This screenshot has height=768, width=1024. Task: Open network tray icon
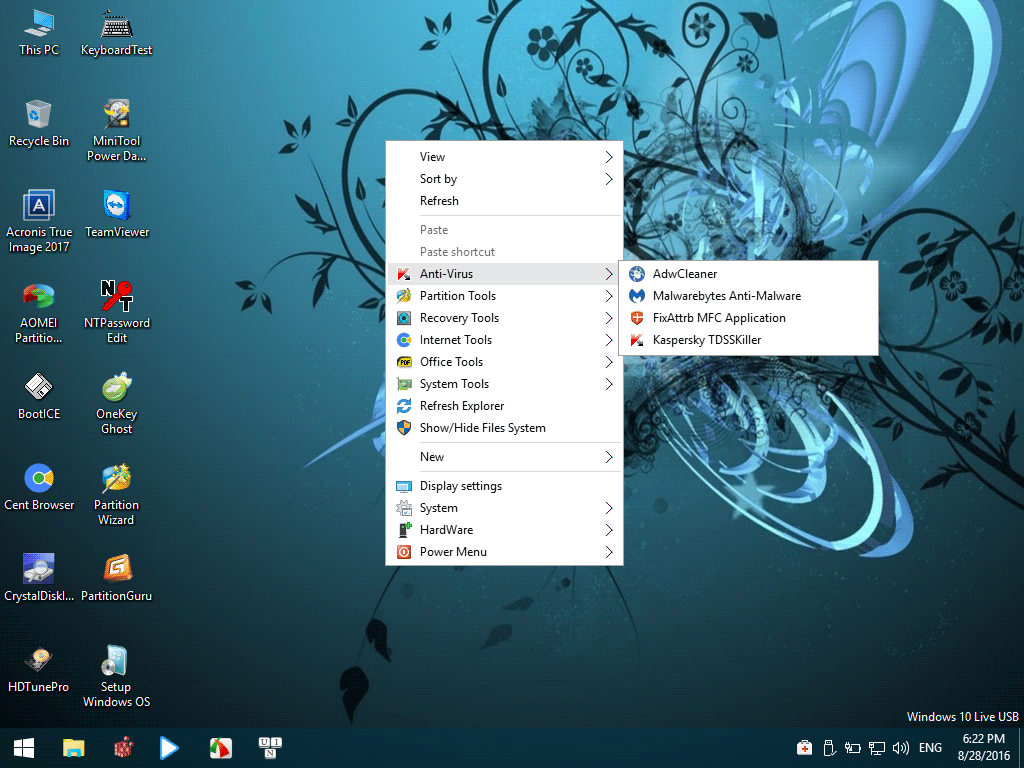[x=876, y=748]
